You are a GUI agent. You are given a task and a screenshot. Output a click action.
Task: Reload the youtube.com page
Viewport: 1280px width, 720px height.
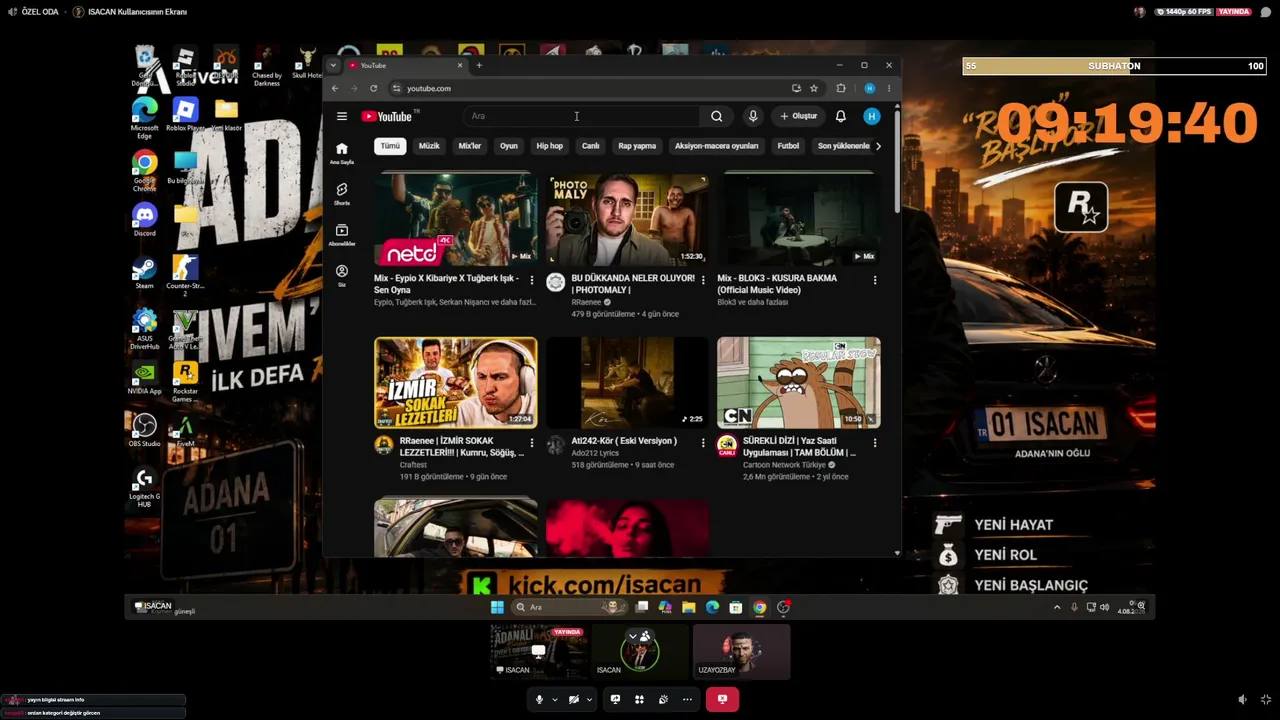pyautogui.click(x=374, y=88)
